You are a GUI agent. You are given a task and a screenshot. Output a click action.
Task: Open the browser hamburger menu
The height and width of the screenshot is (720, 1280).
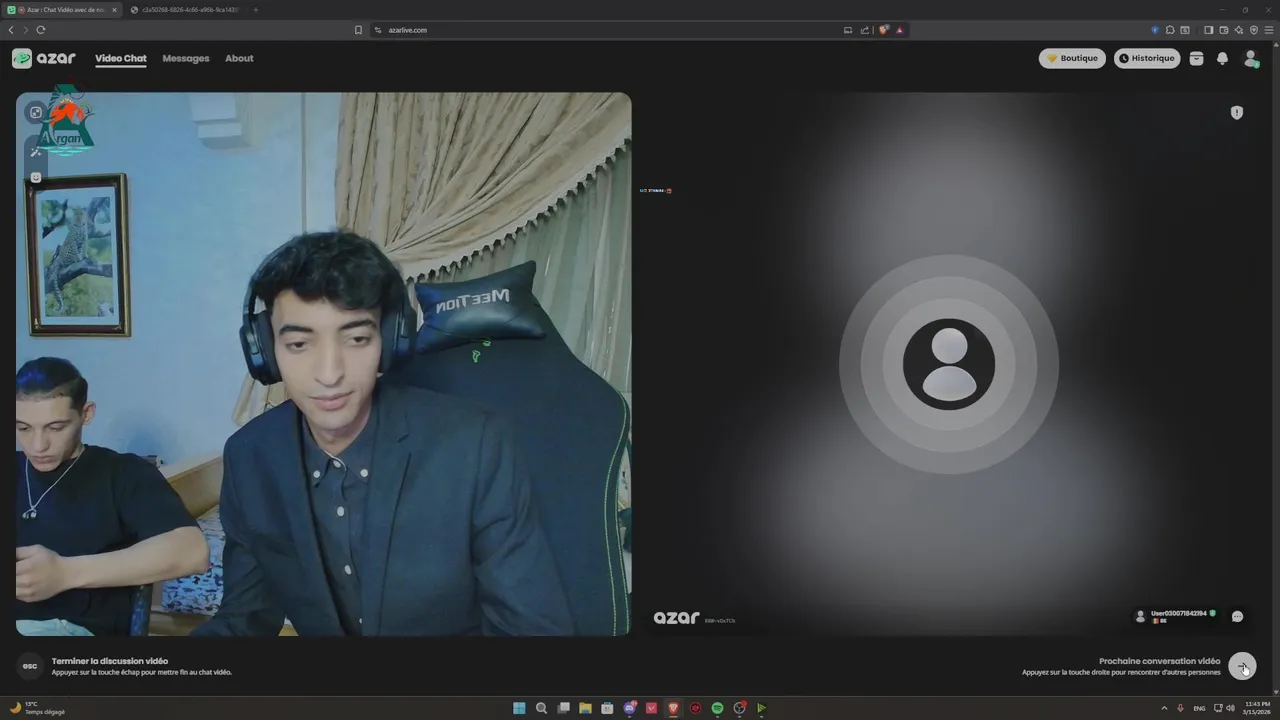coord(1268,30)
